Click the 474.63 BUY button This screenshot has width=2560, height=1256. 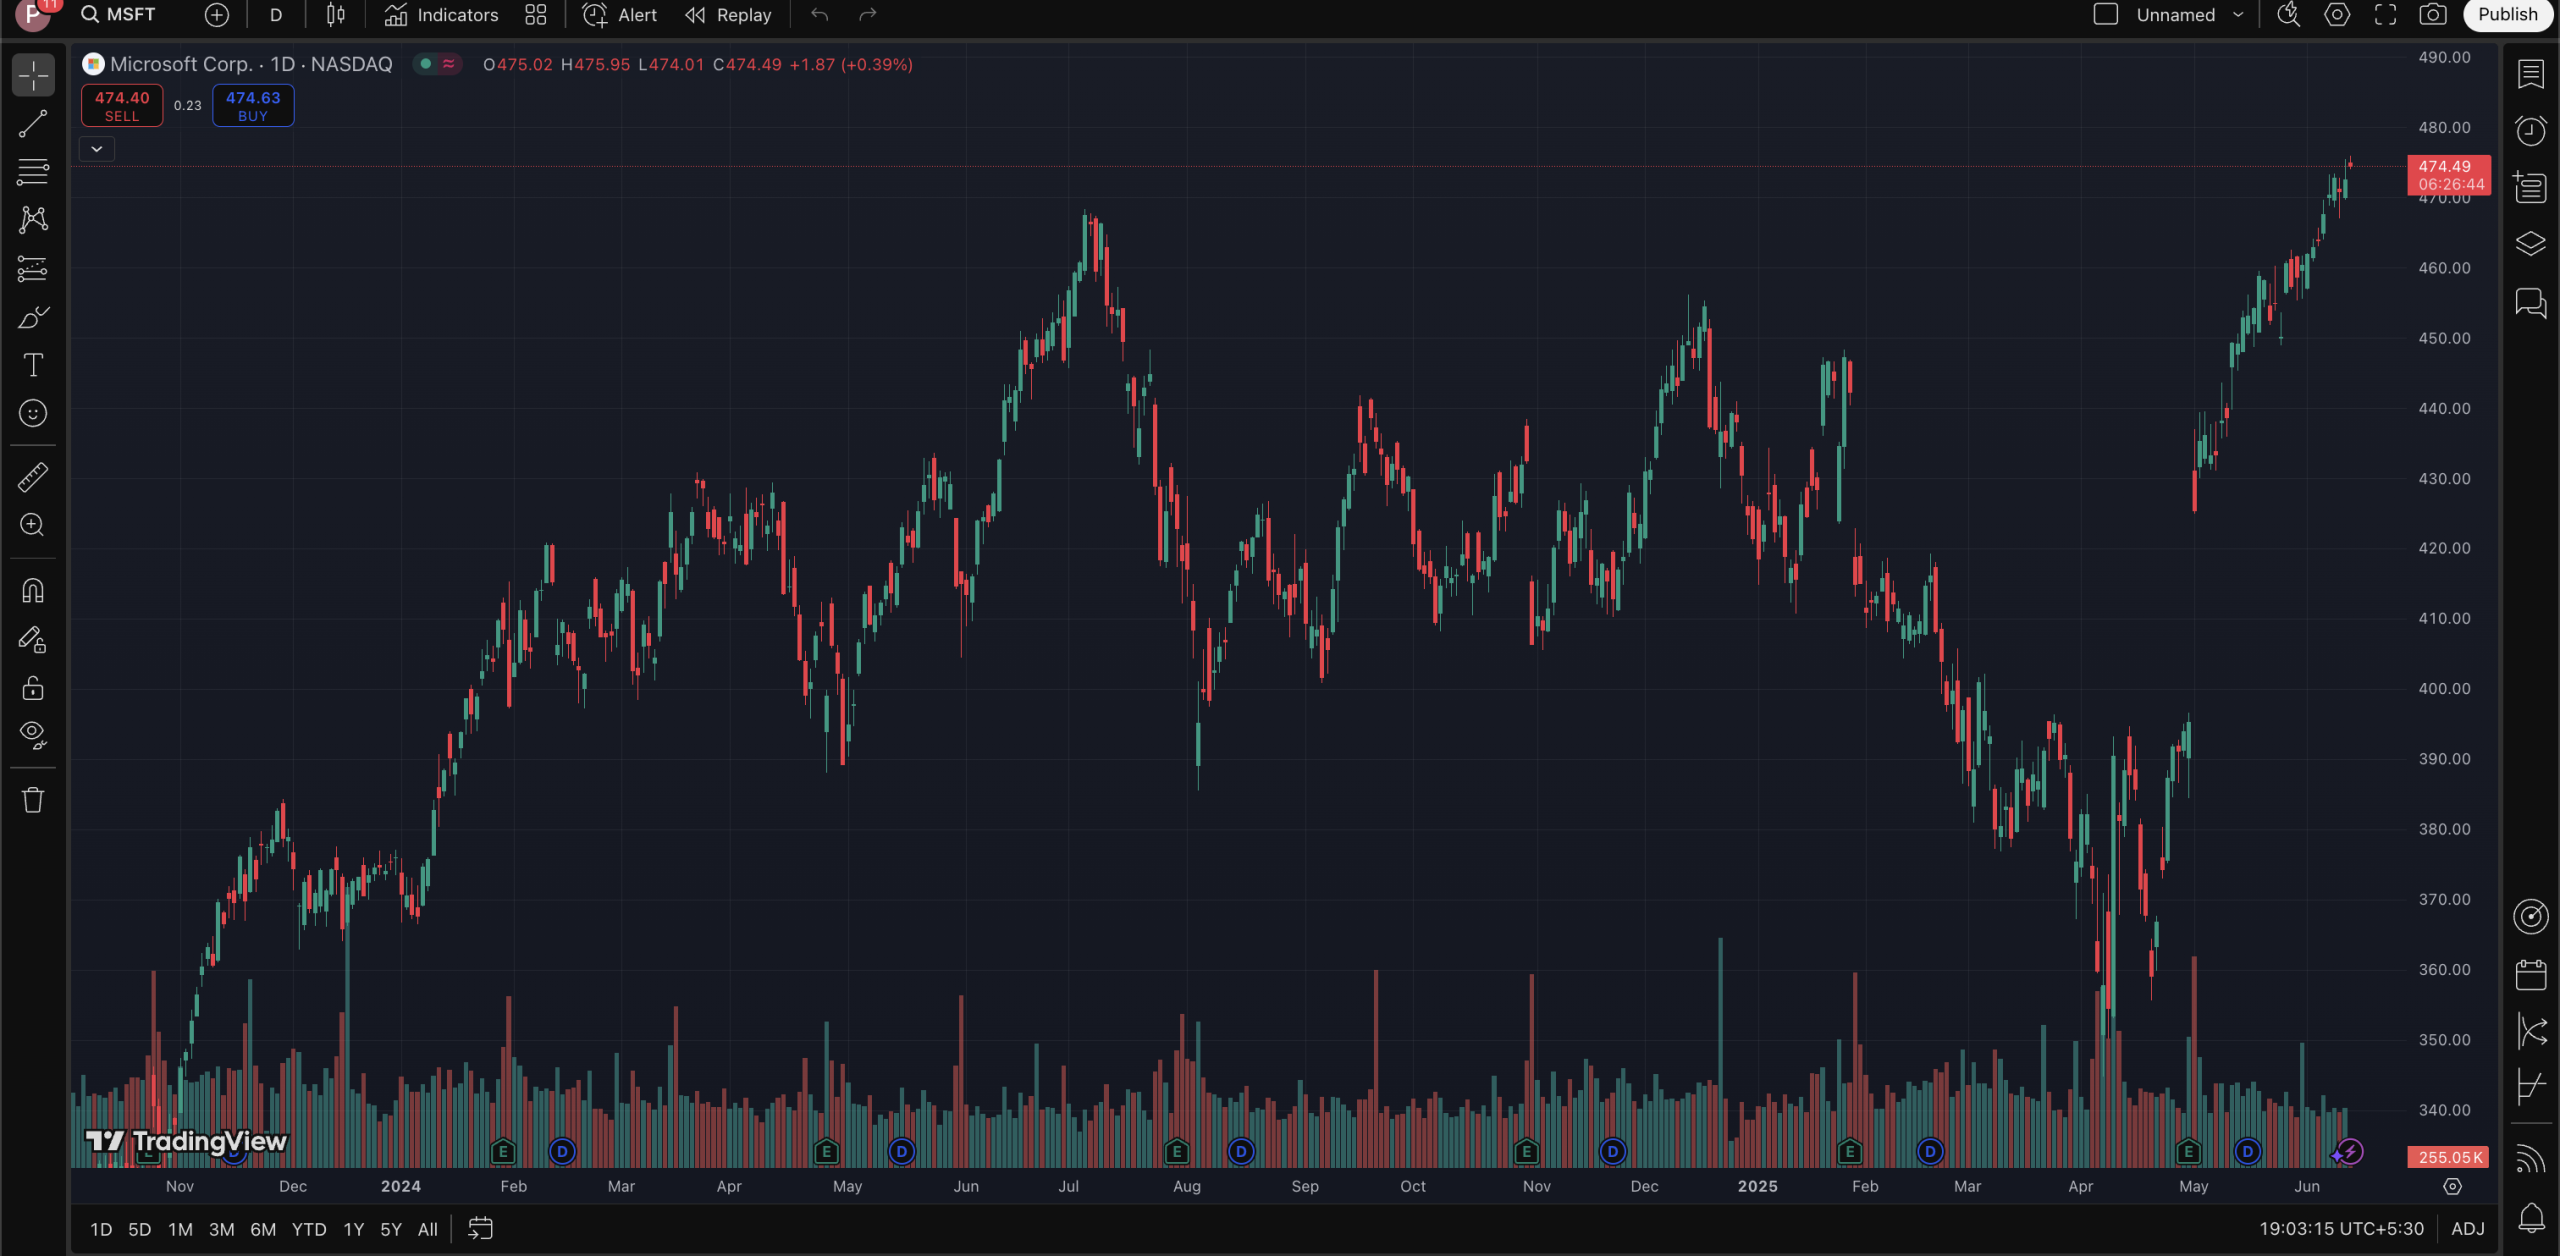click(x=253, y=106)
